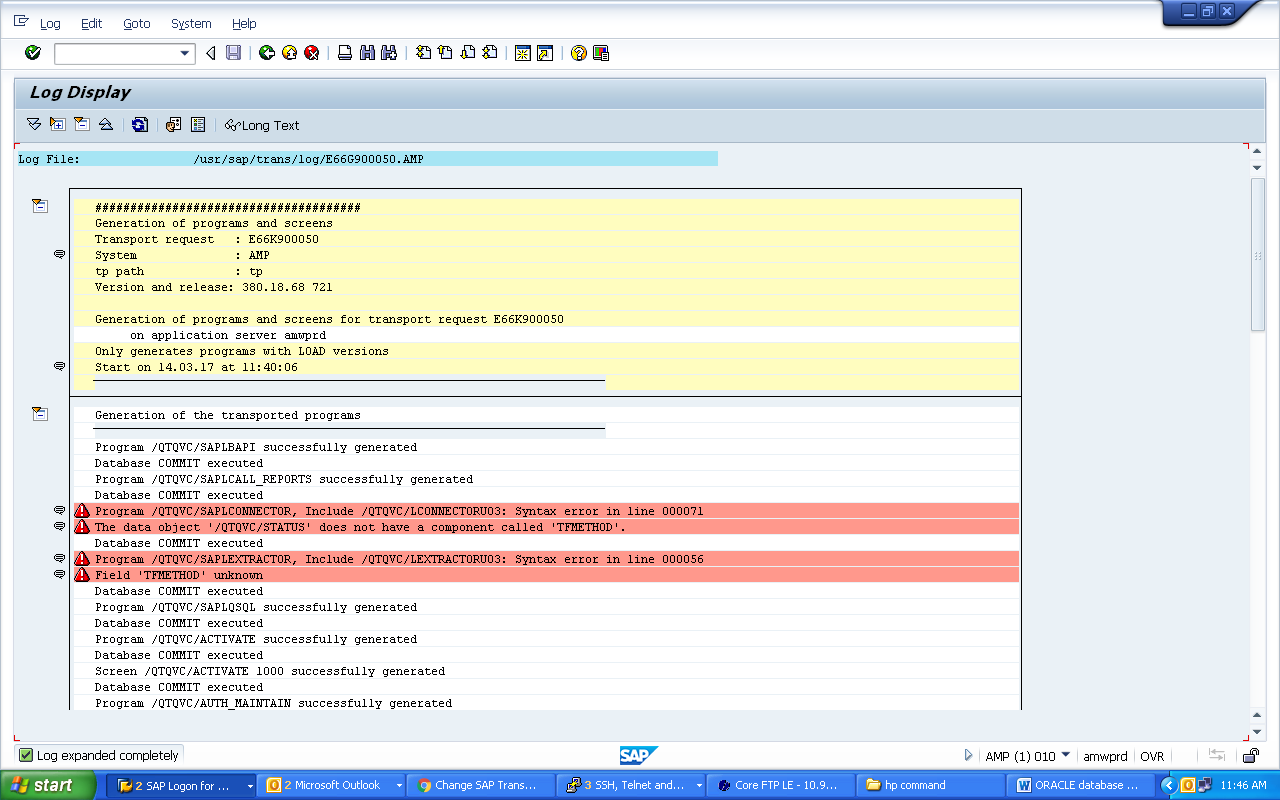Open the Find (binoculars) search icon
Screen dimensions: 1280x800
[x=368, y=53]
